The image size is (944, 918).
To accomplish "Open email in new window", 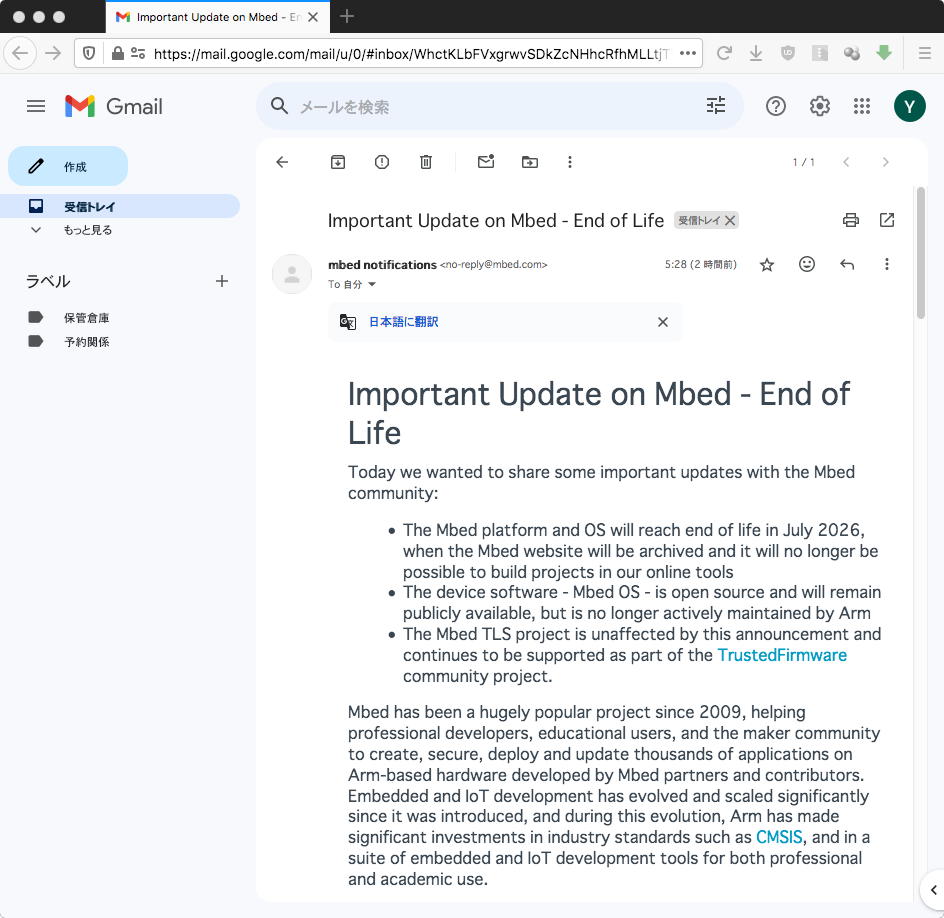I will [887, 220].
